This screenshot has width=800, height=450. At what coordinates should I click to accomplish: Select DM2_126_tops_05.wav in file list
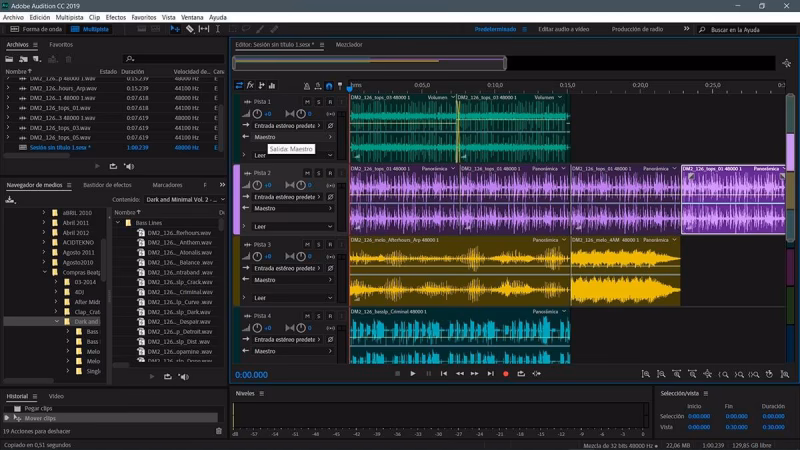(x=60, y=137)
